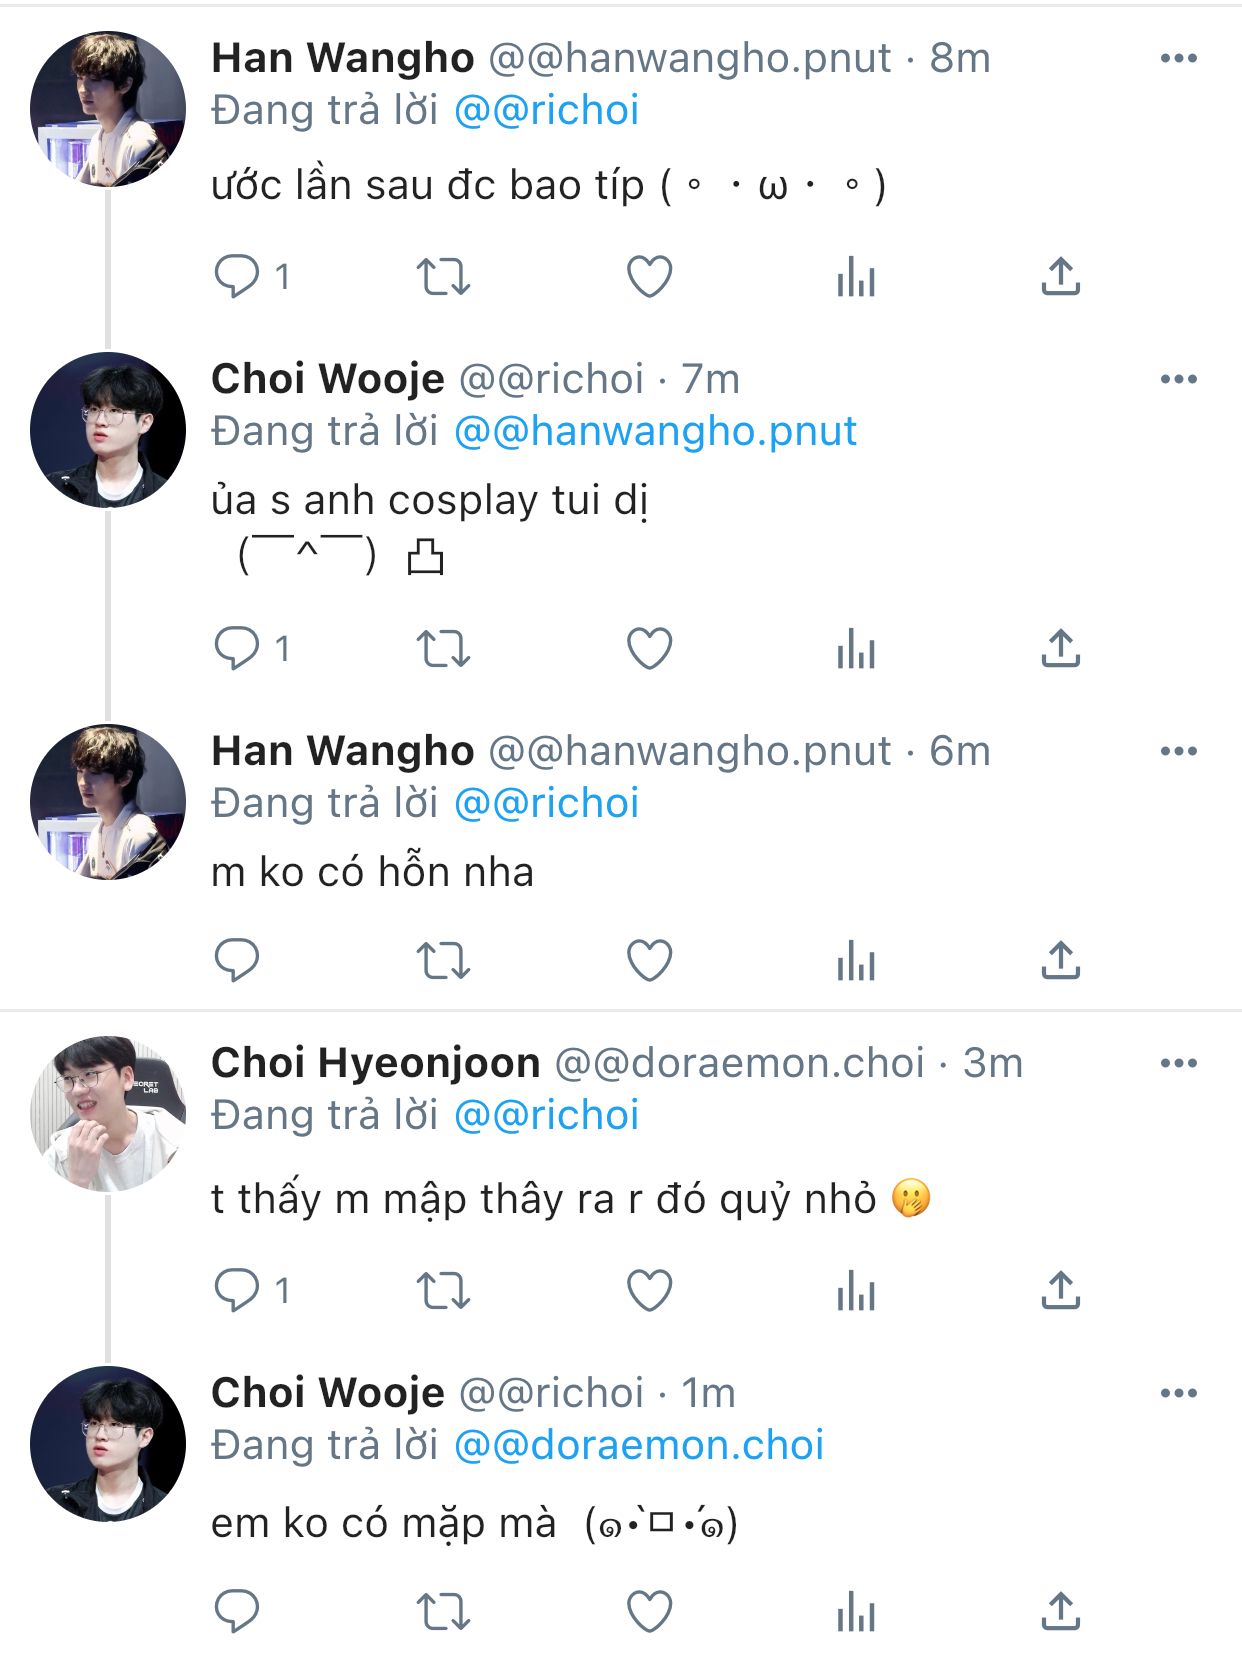The width and height of the screenshot is (1242, 1659).
Task: Click reply icon on "m ko có hỗn nha" tweet
Action: 237,961
